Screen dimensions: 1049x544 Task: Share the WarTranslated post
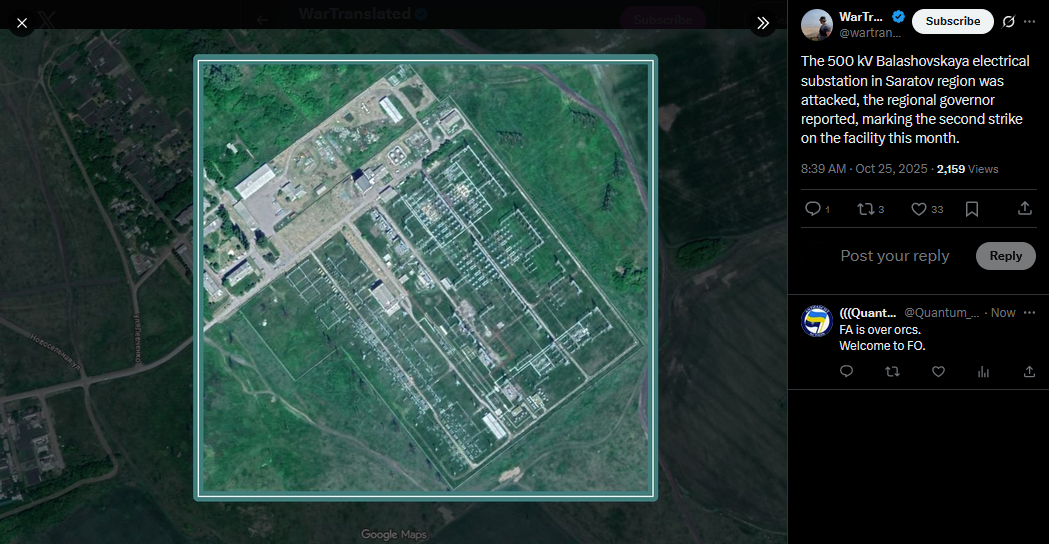click(1024, 209)
